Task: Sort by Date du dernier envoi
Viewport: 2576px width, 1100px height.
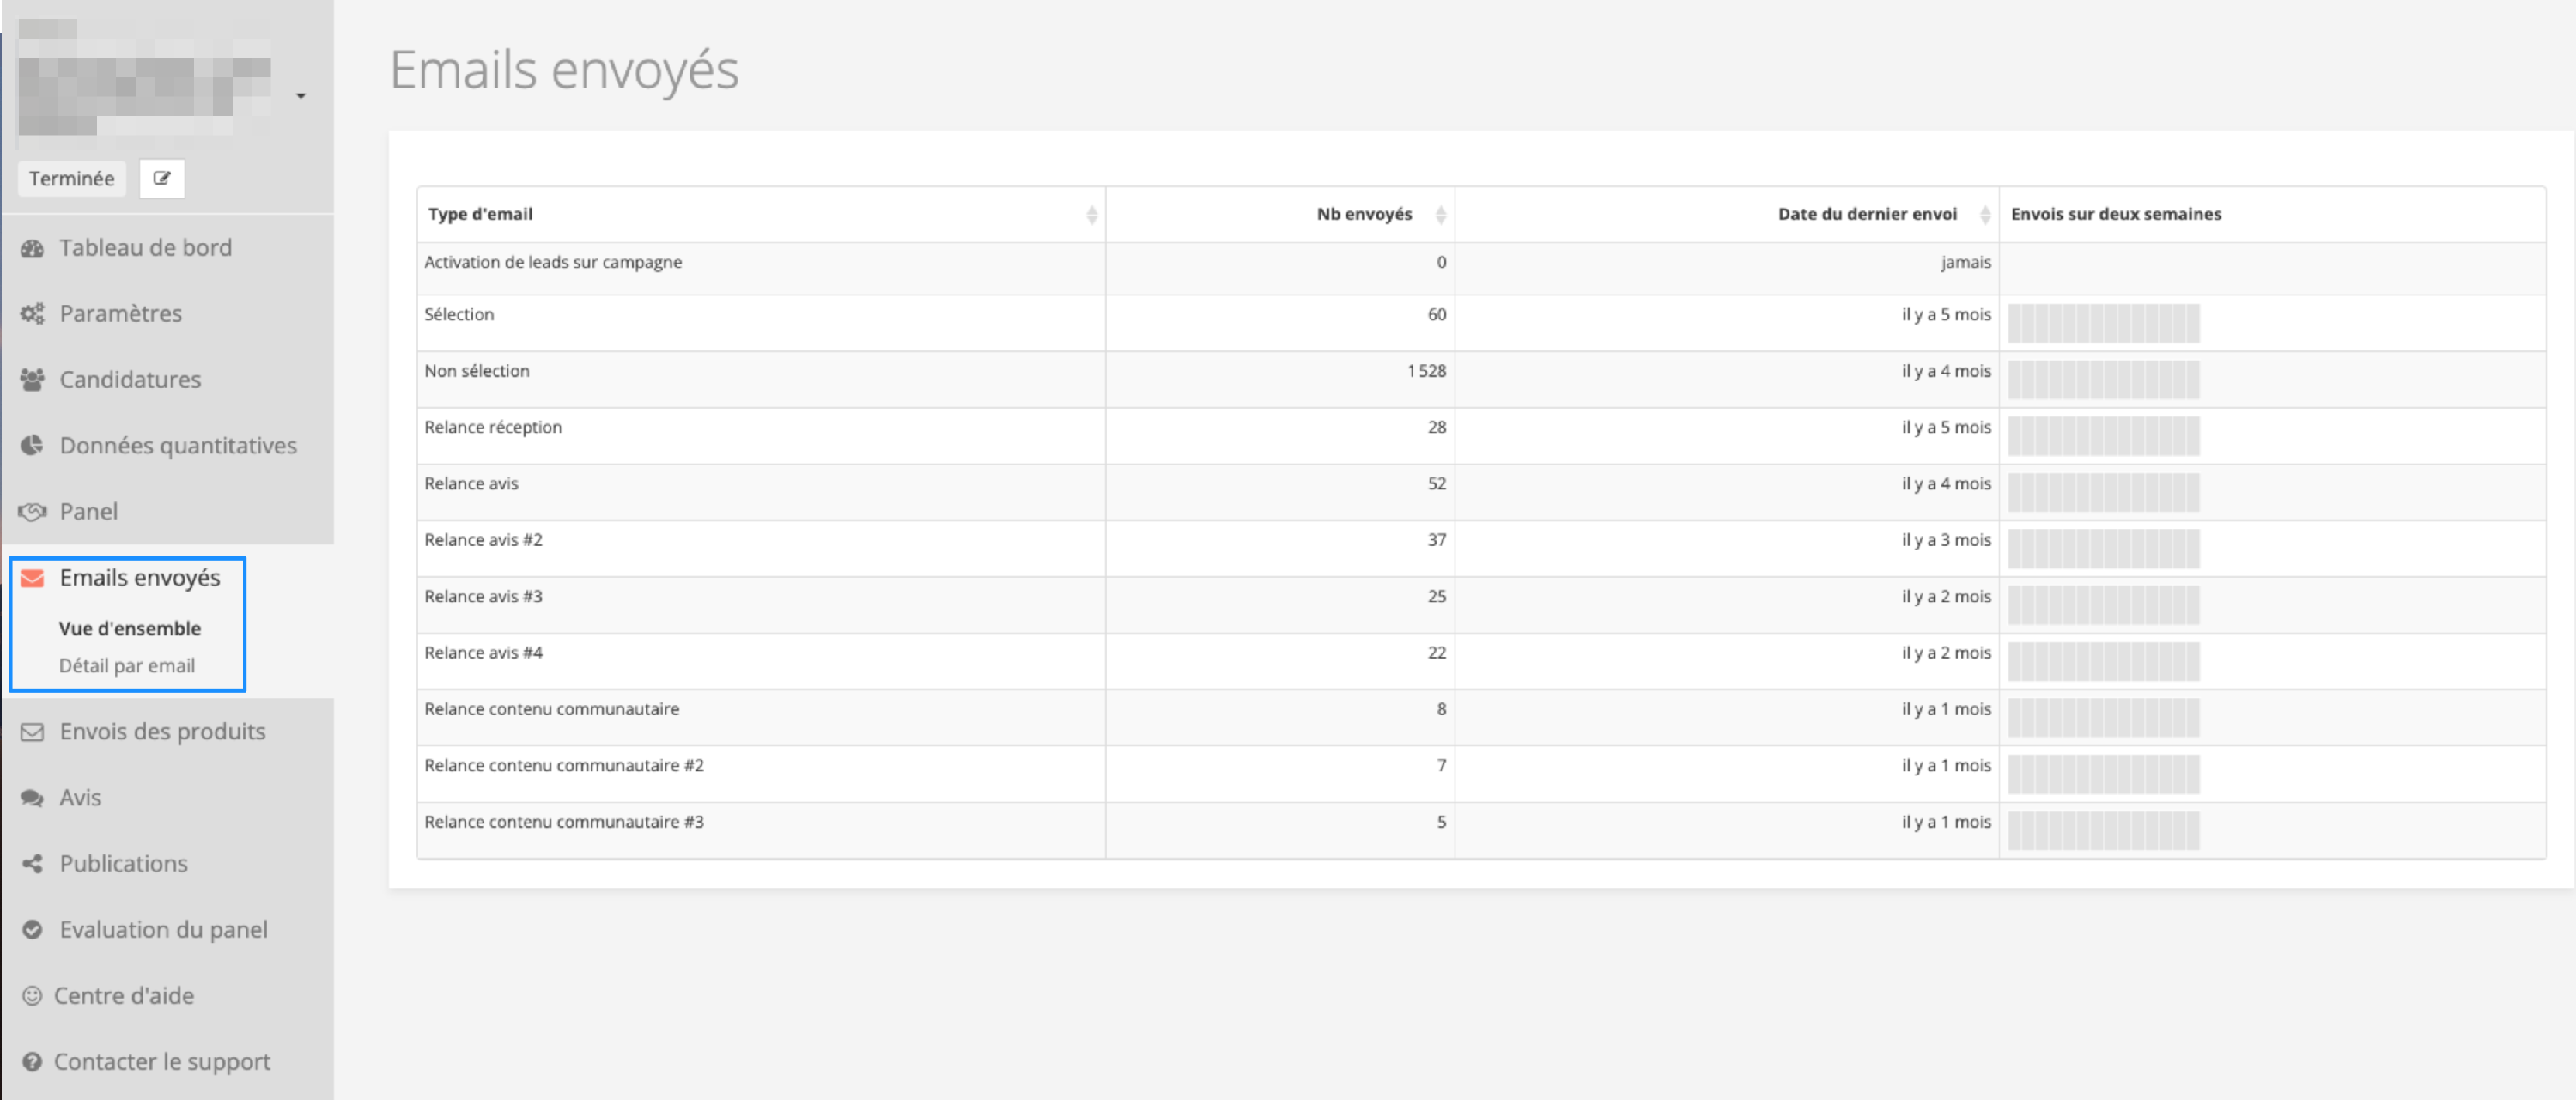Action: pyautogui.click(x=1984, y=214)
